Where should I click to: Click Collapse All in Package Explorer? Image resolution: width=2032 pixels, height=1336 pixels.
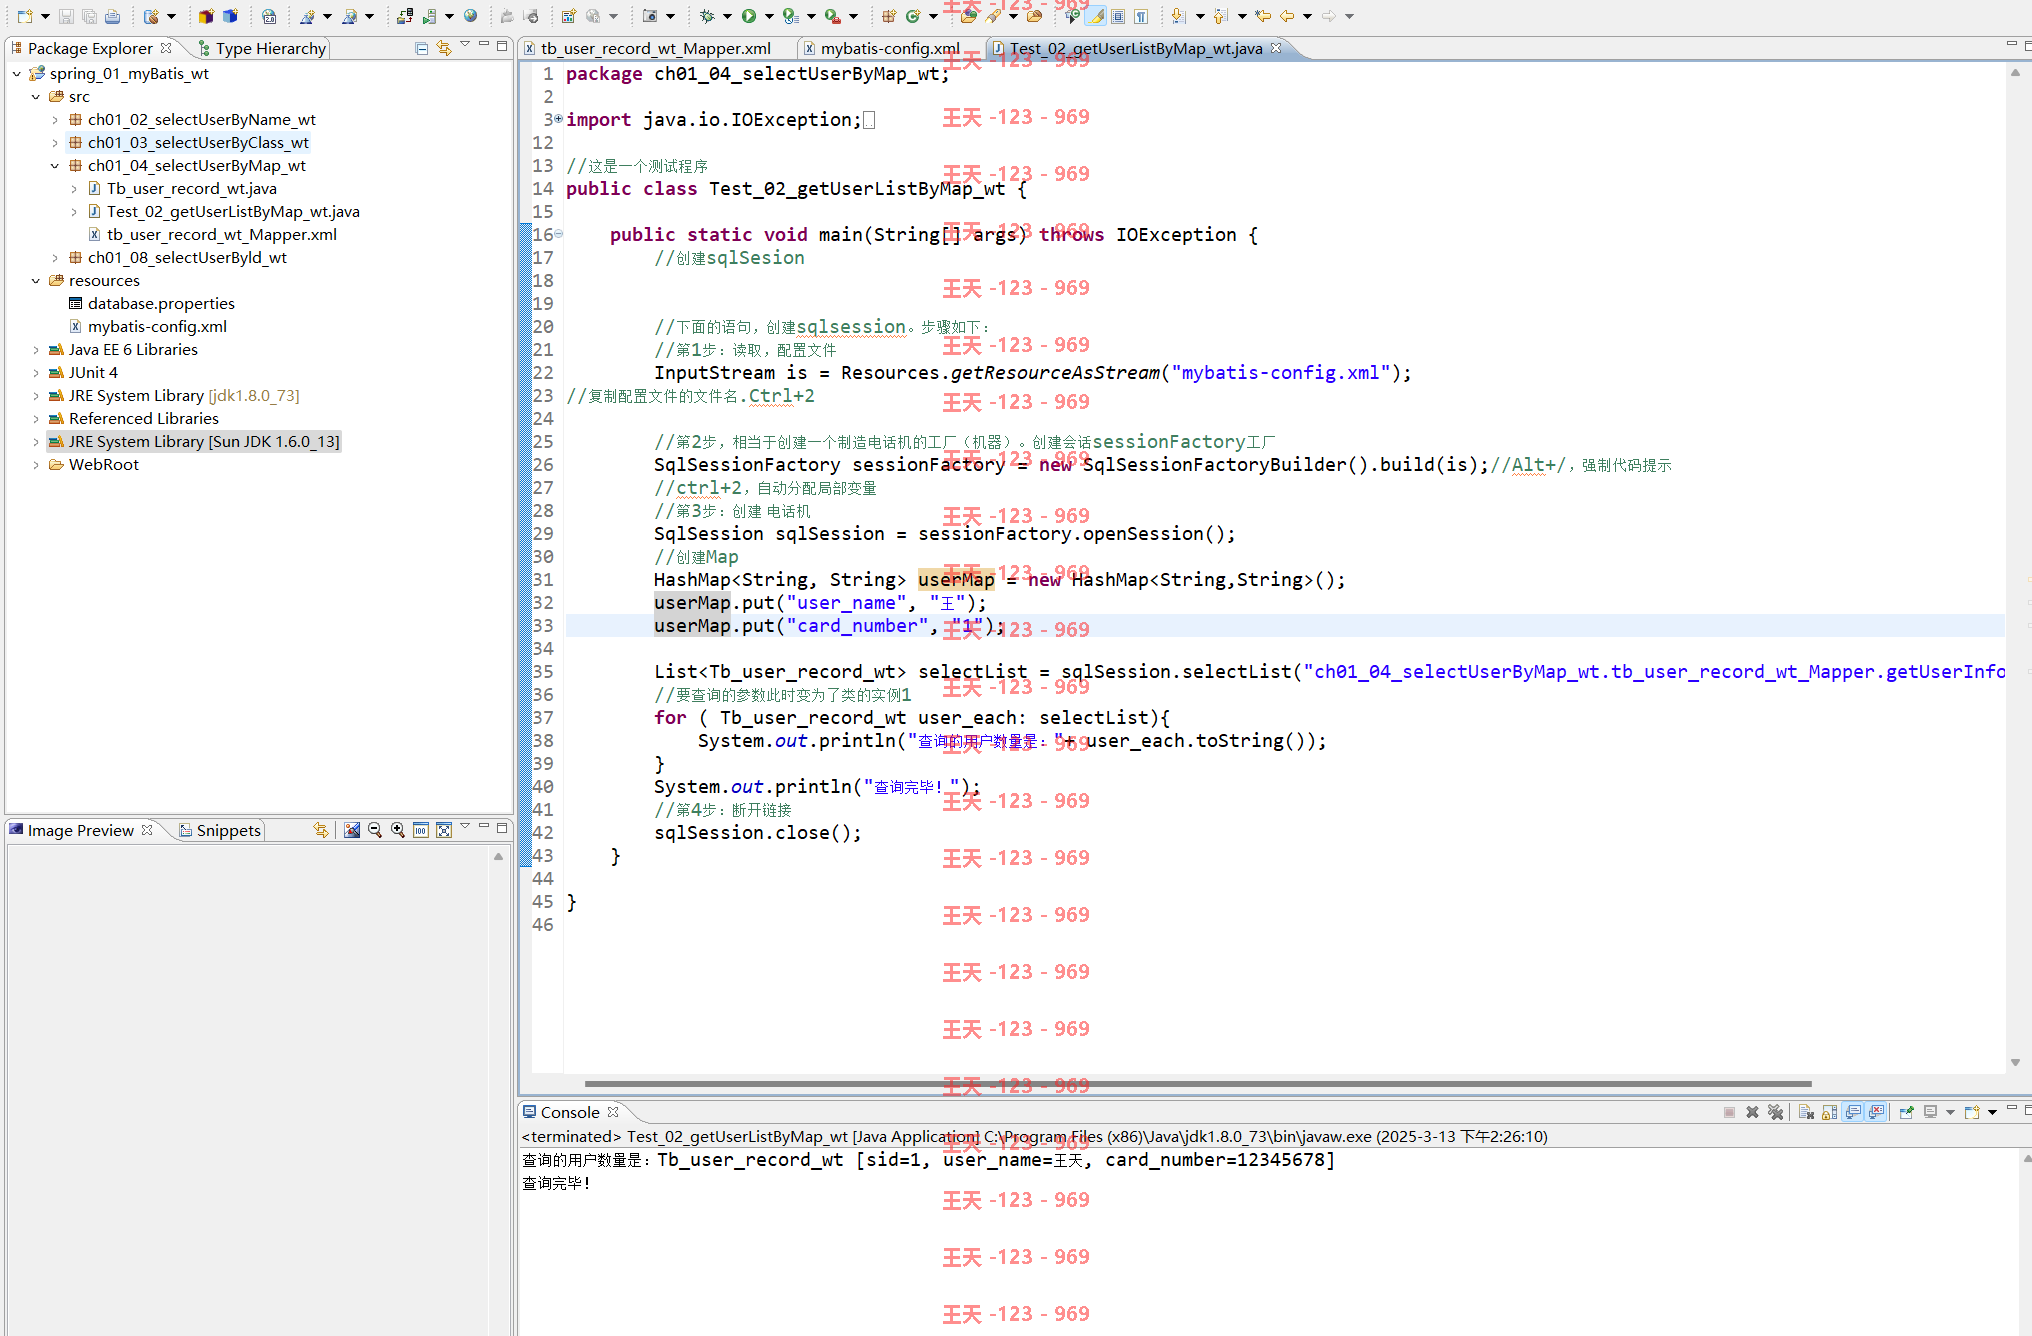422,48
